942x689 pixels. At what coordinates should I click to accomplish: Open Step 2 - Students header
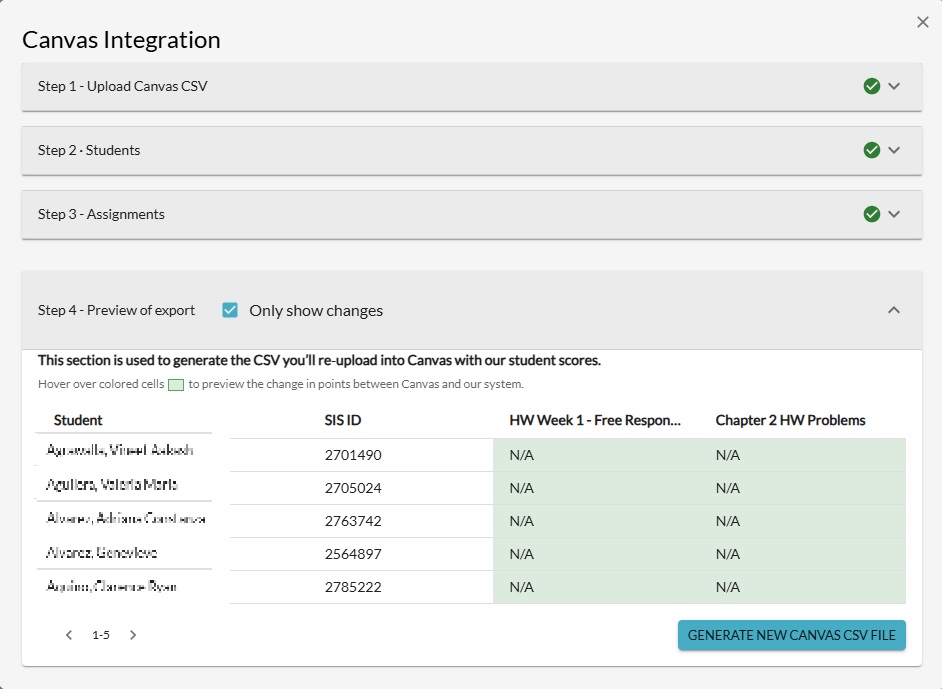[472, 150]
